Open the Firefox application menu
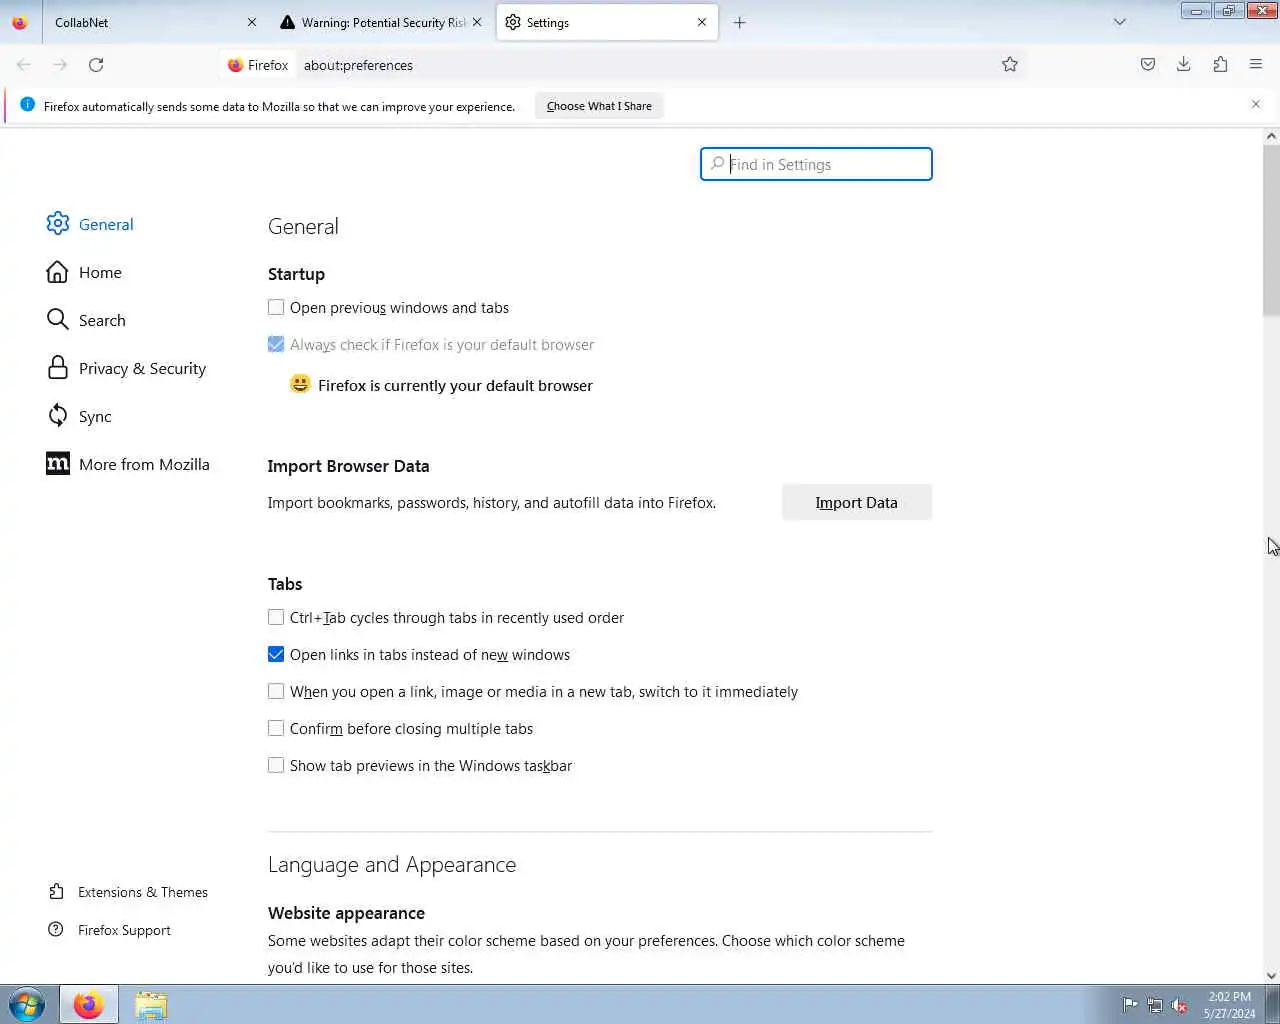The image size is (1280, 1024). 1256,65
